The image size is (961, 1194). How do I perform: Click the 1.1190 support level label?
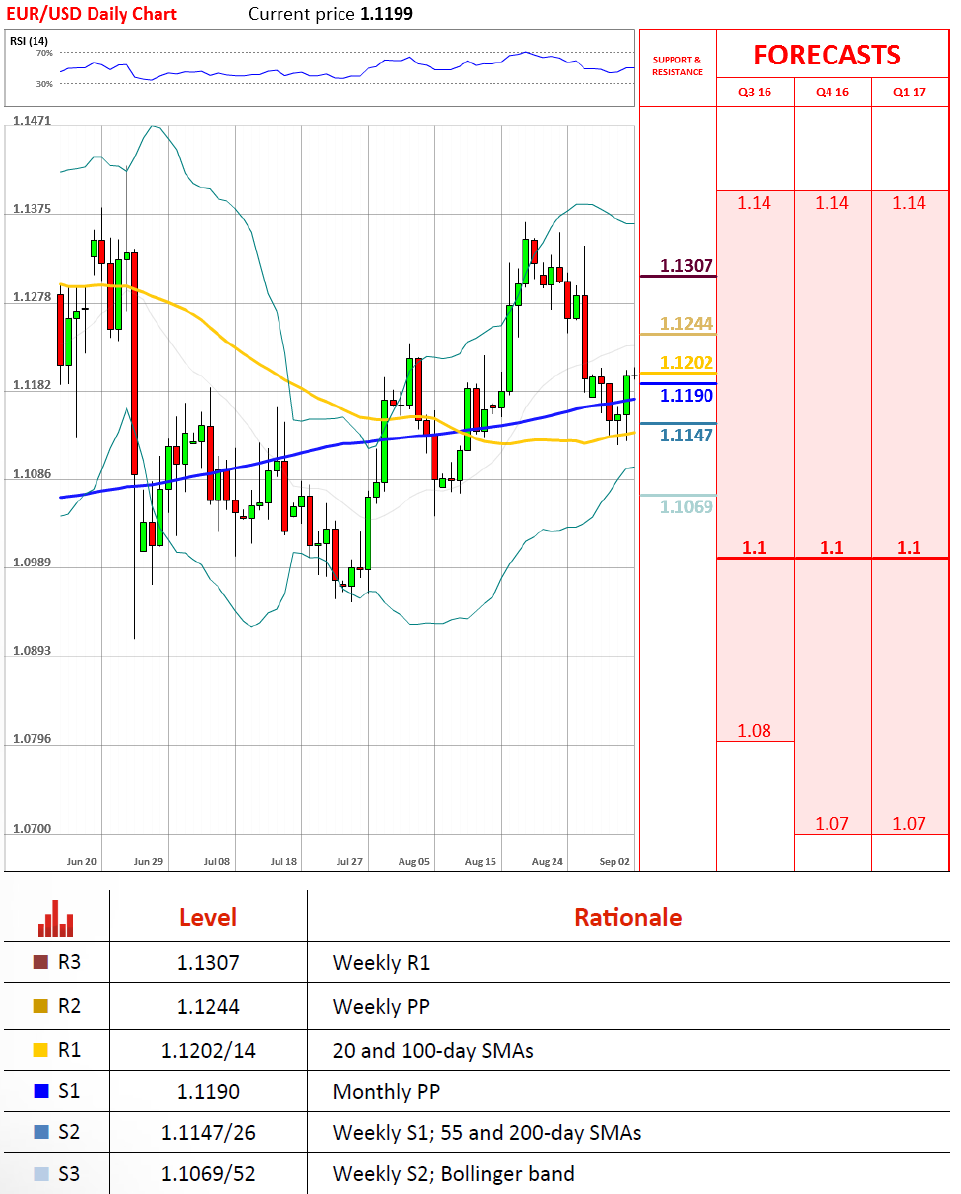(686, 396)
